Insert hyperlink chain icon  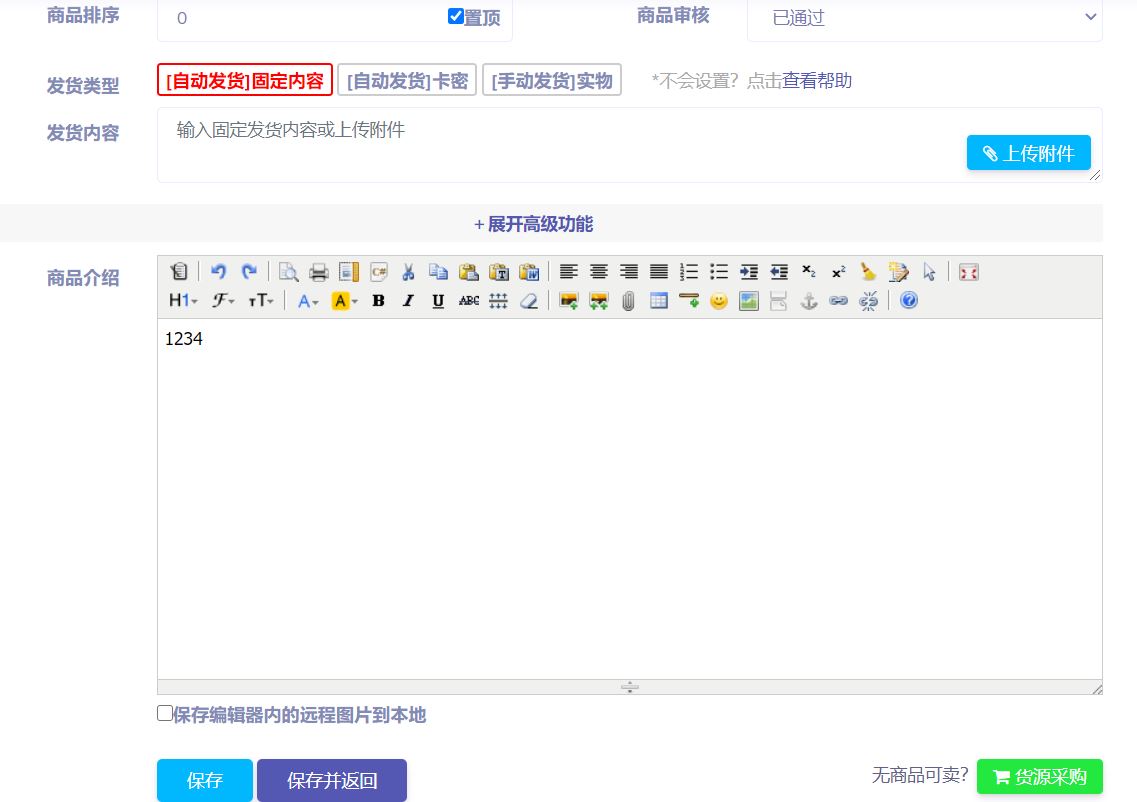tap(838, 301)
